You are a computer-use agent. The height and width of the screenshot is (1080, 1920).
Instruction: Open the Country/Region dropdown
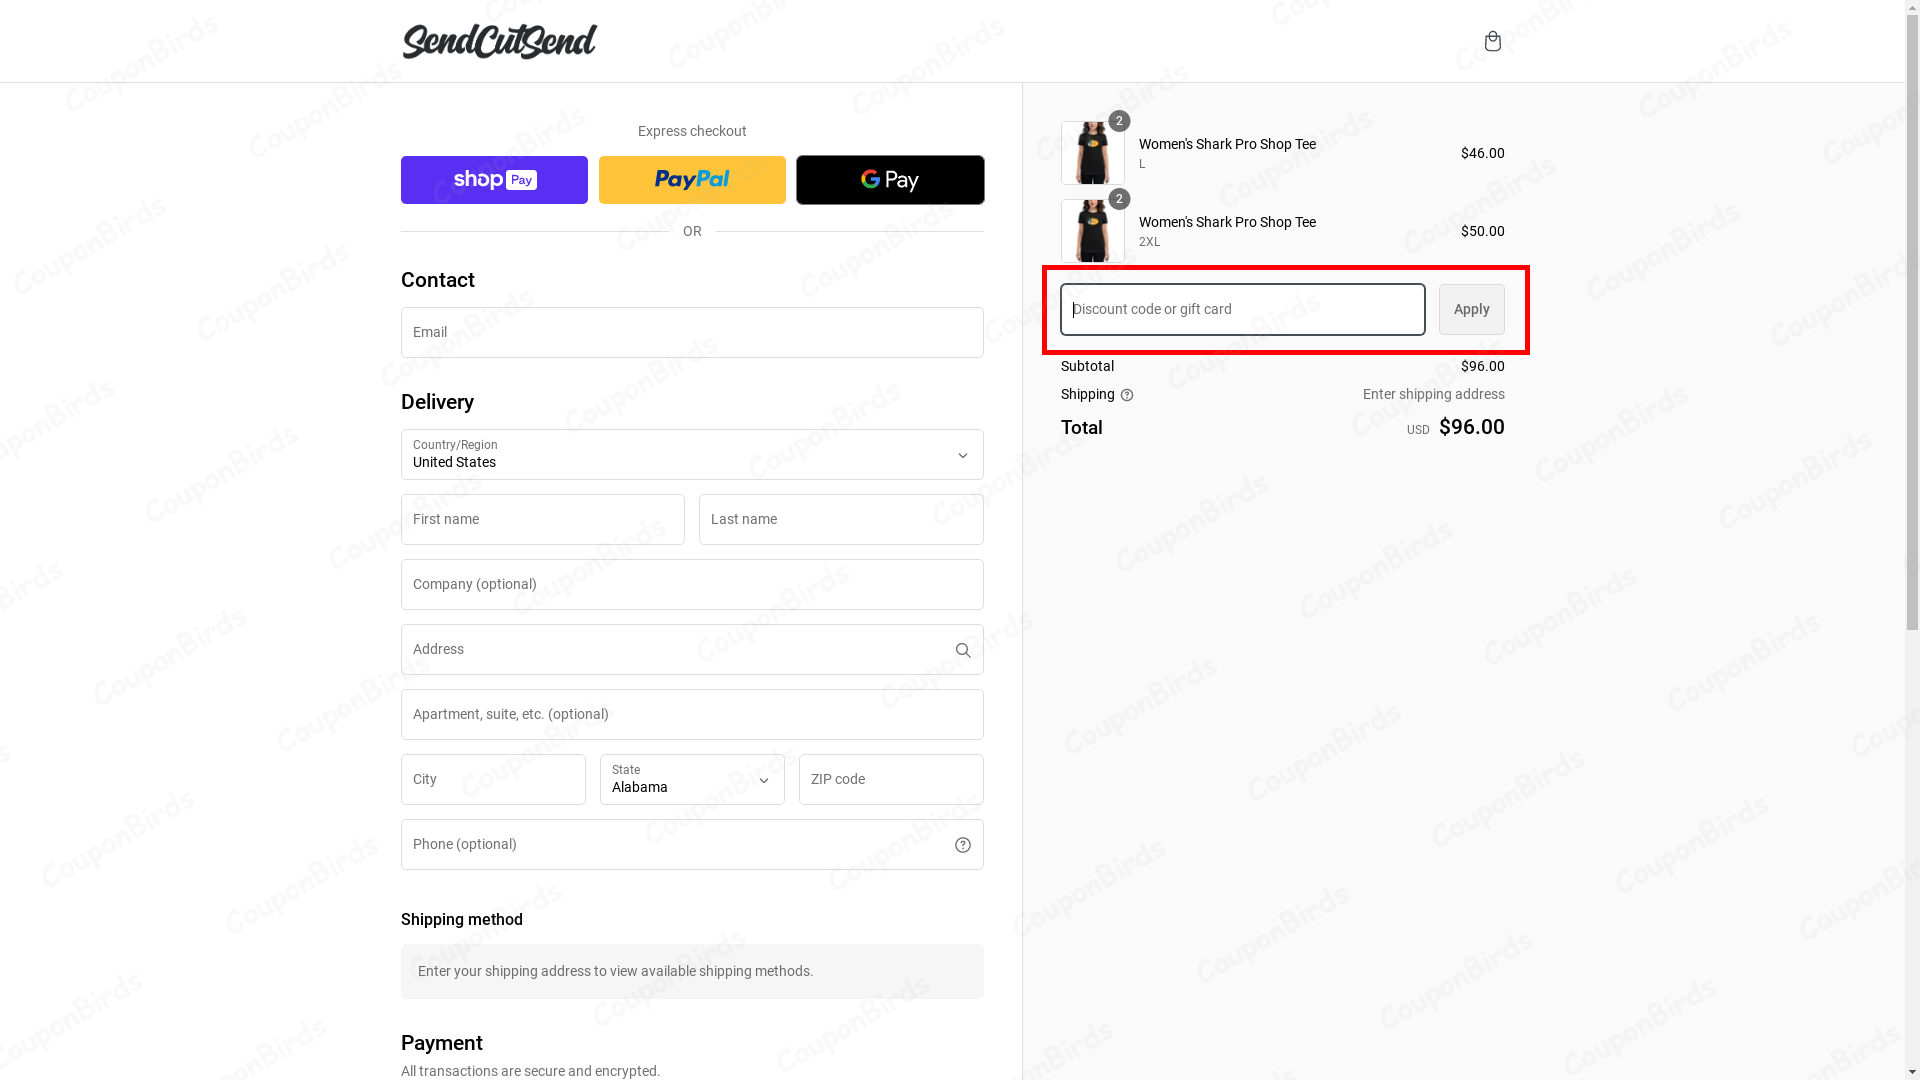tap(691, 455)
